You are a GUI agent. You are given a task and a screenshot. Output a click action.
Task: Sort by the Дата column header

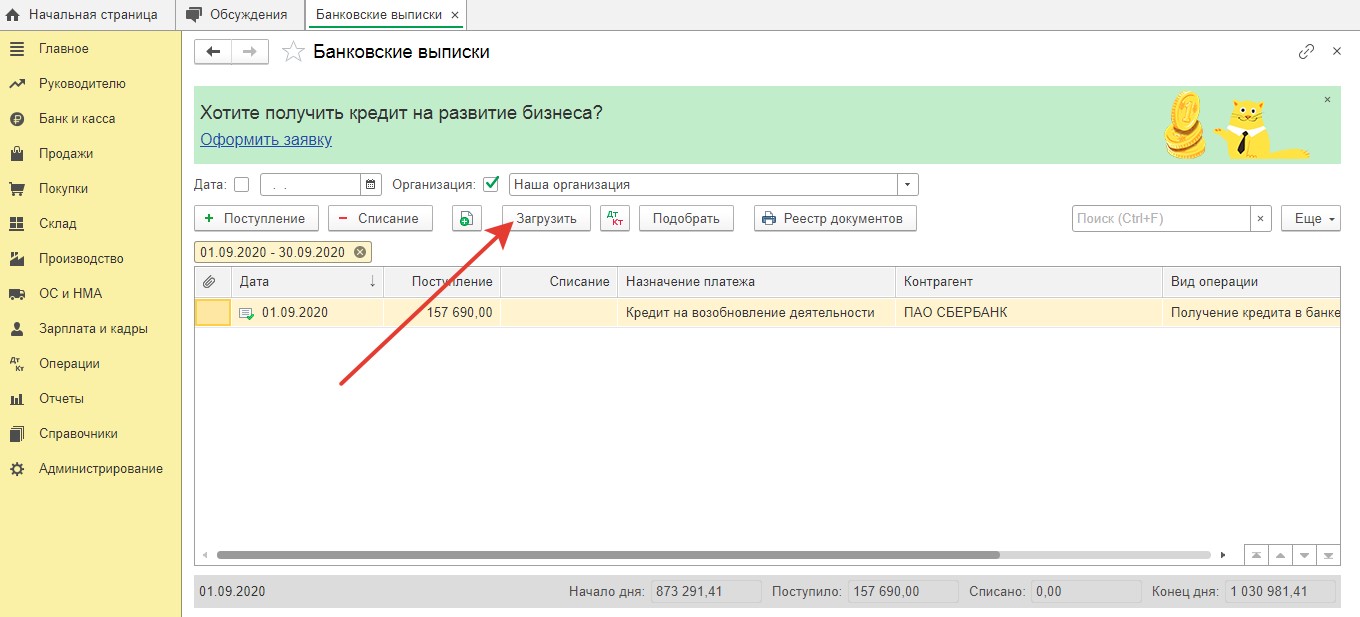click(x=307, y=282)
